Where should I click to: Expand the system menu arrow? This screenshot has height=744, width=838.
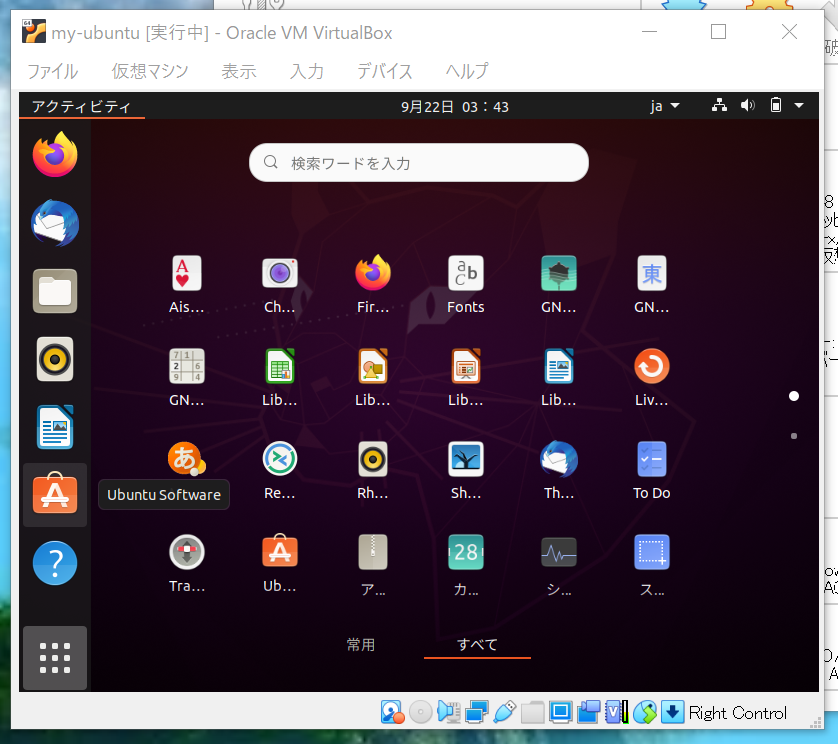tap(799, 106)
